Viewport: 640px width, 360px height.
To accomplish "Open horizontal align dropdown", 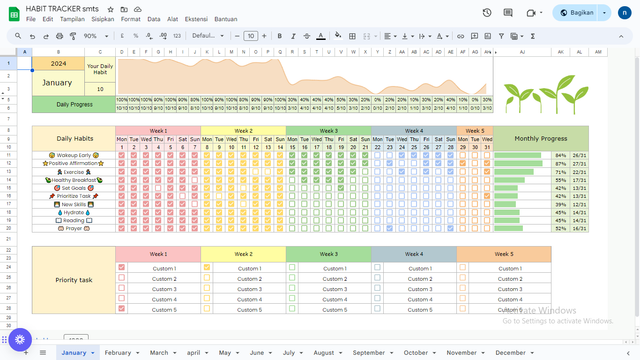I will [390, 36].
